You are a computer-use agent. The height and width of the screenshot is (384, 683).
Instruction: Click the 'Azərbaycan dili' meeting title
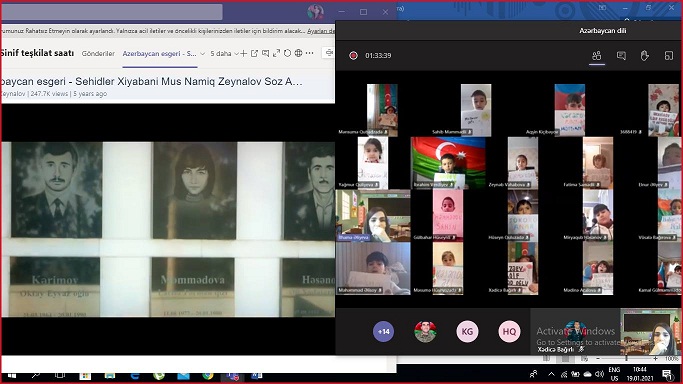pos(602,31)
